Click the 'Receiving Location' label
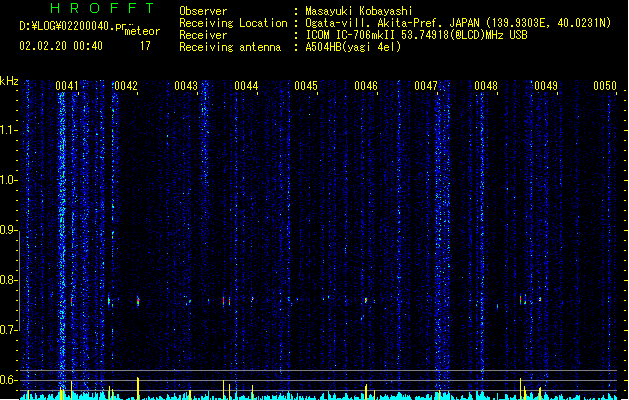This screenshot has height=400, width=629. tap(233, 23)
